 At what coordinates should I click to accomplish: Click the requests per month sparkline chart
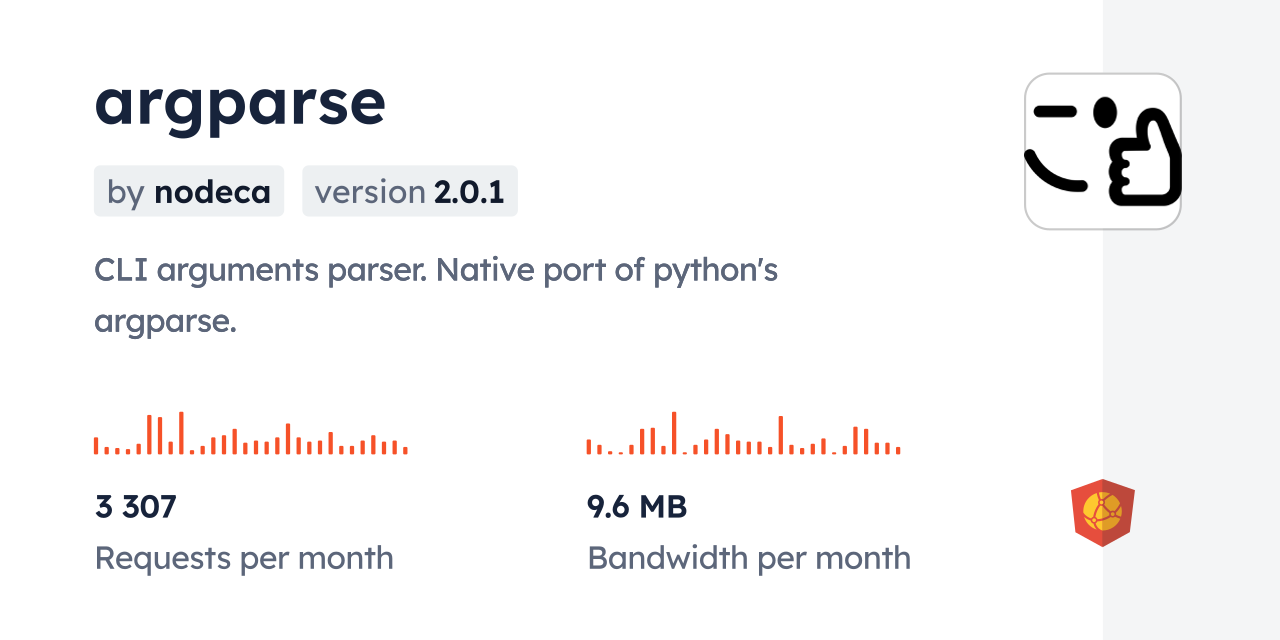tap(250, 434)
